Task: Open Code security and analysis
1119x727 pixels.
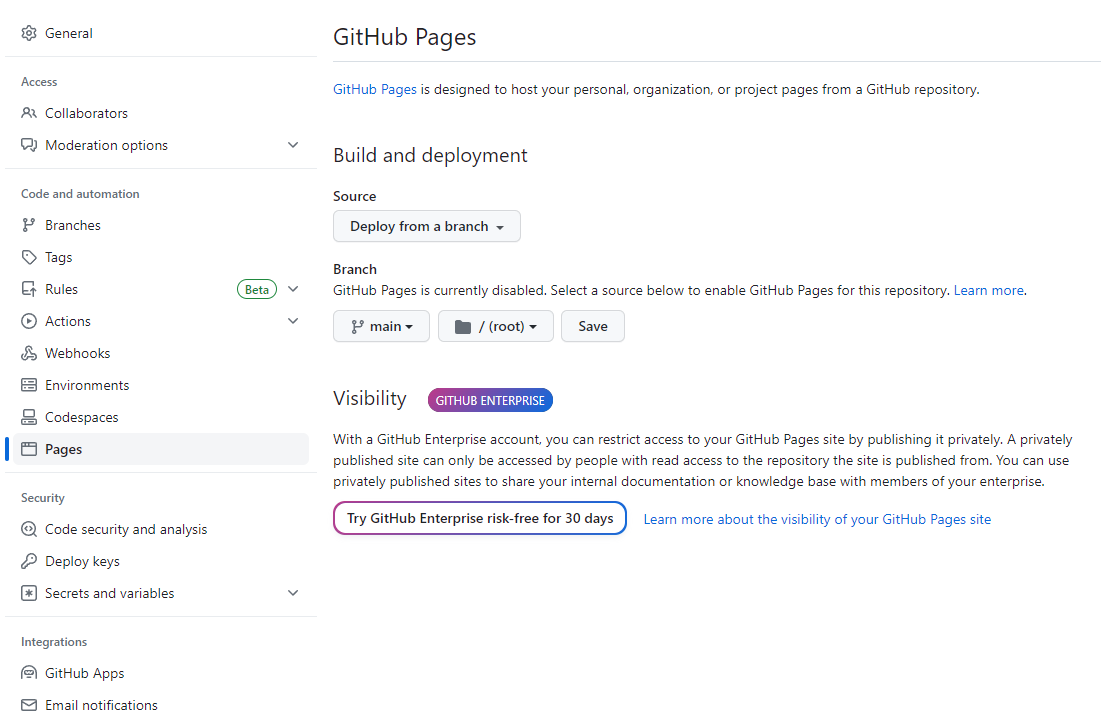Action: (x=161, y=529)
